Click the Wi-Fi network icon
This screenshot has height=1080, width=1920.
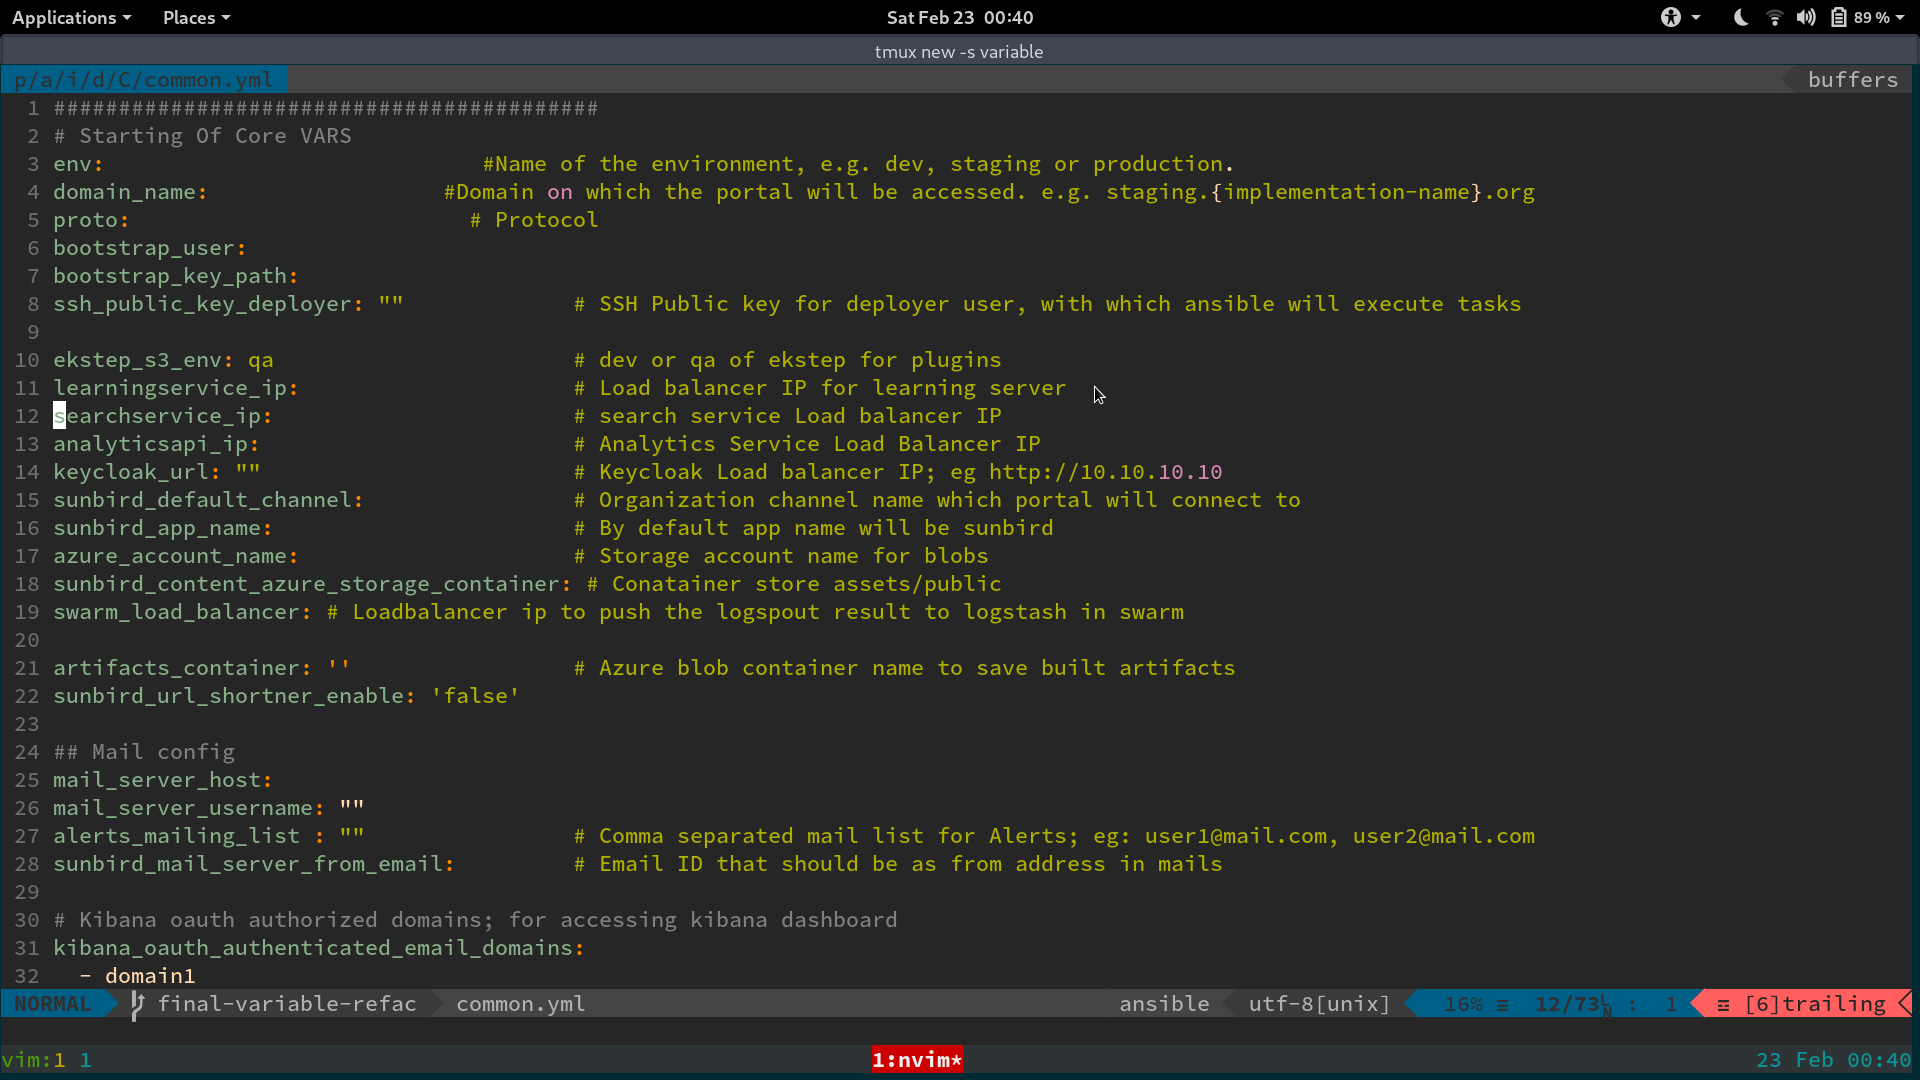point(1774,17)
